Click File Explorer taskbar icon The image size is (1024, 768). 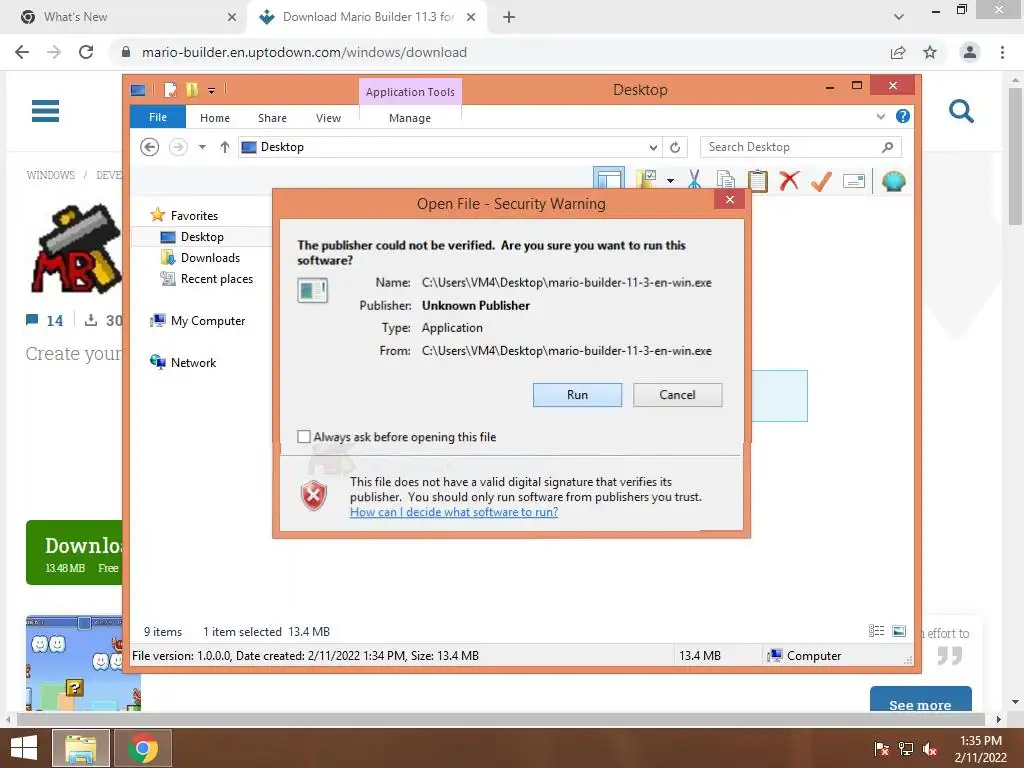[x=81, y=748]
